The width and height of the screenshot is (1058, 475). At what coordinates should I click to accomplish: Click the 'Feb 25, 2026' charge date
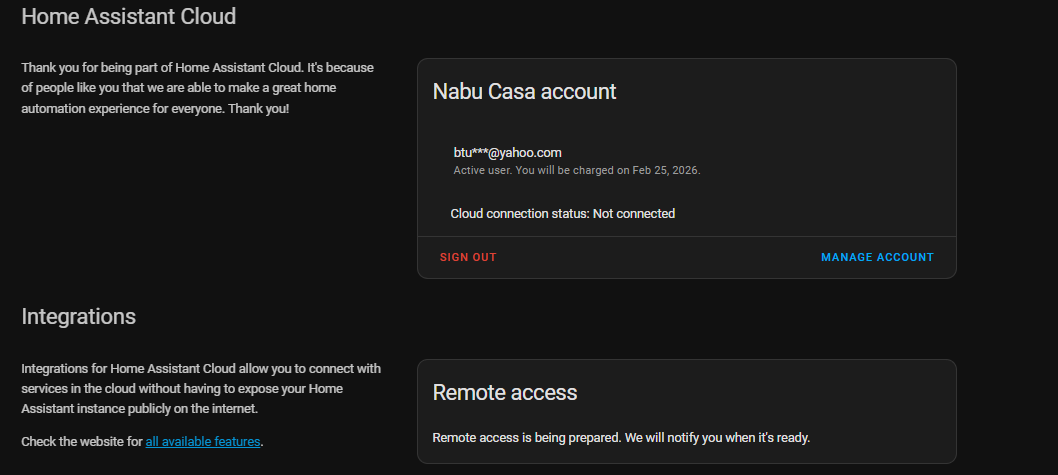pos(665,171)
